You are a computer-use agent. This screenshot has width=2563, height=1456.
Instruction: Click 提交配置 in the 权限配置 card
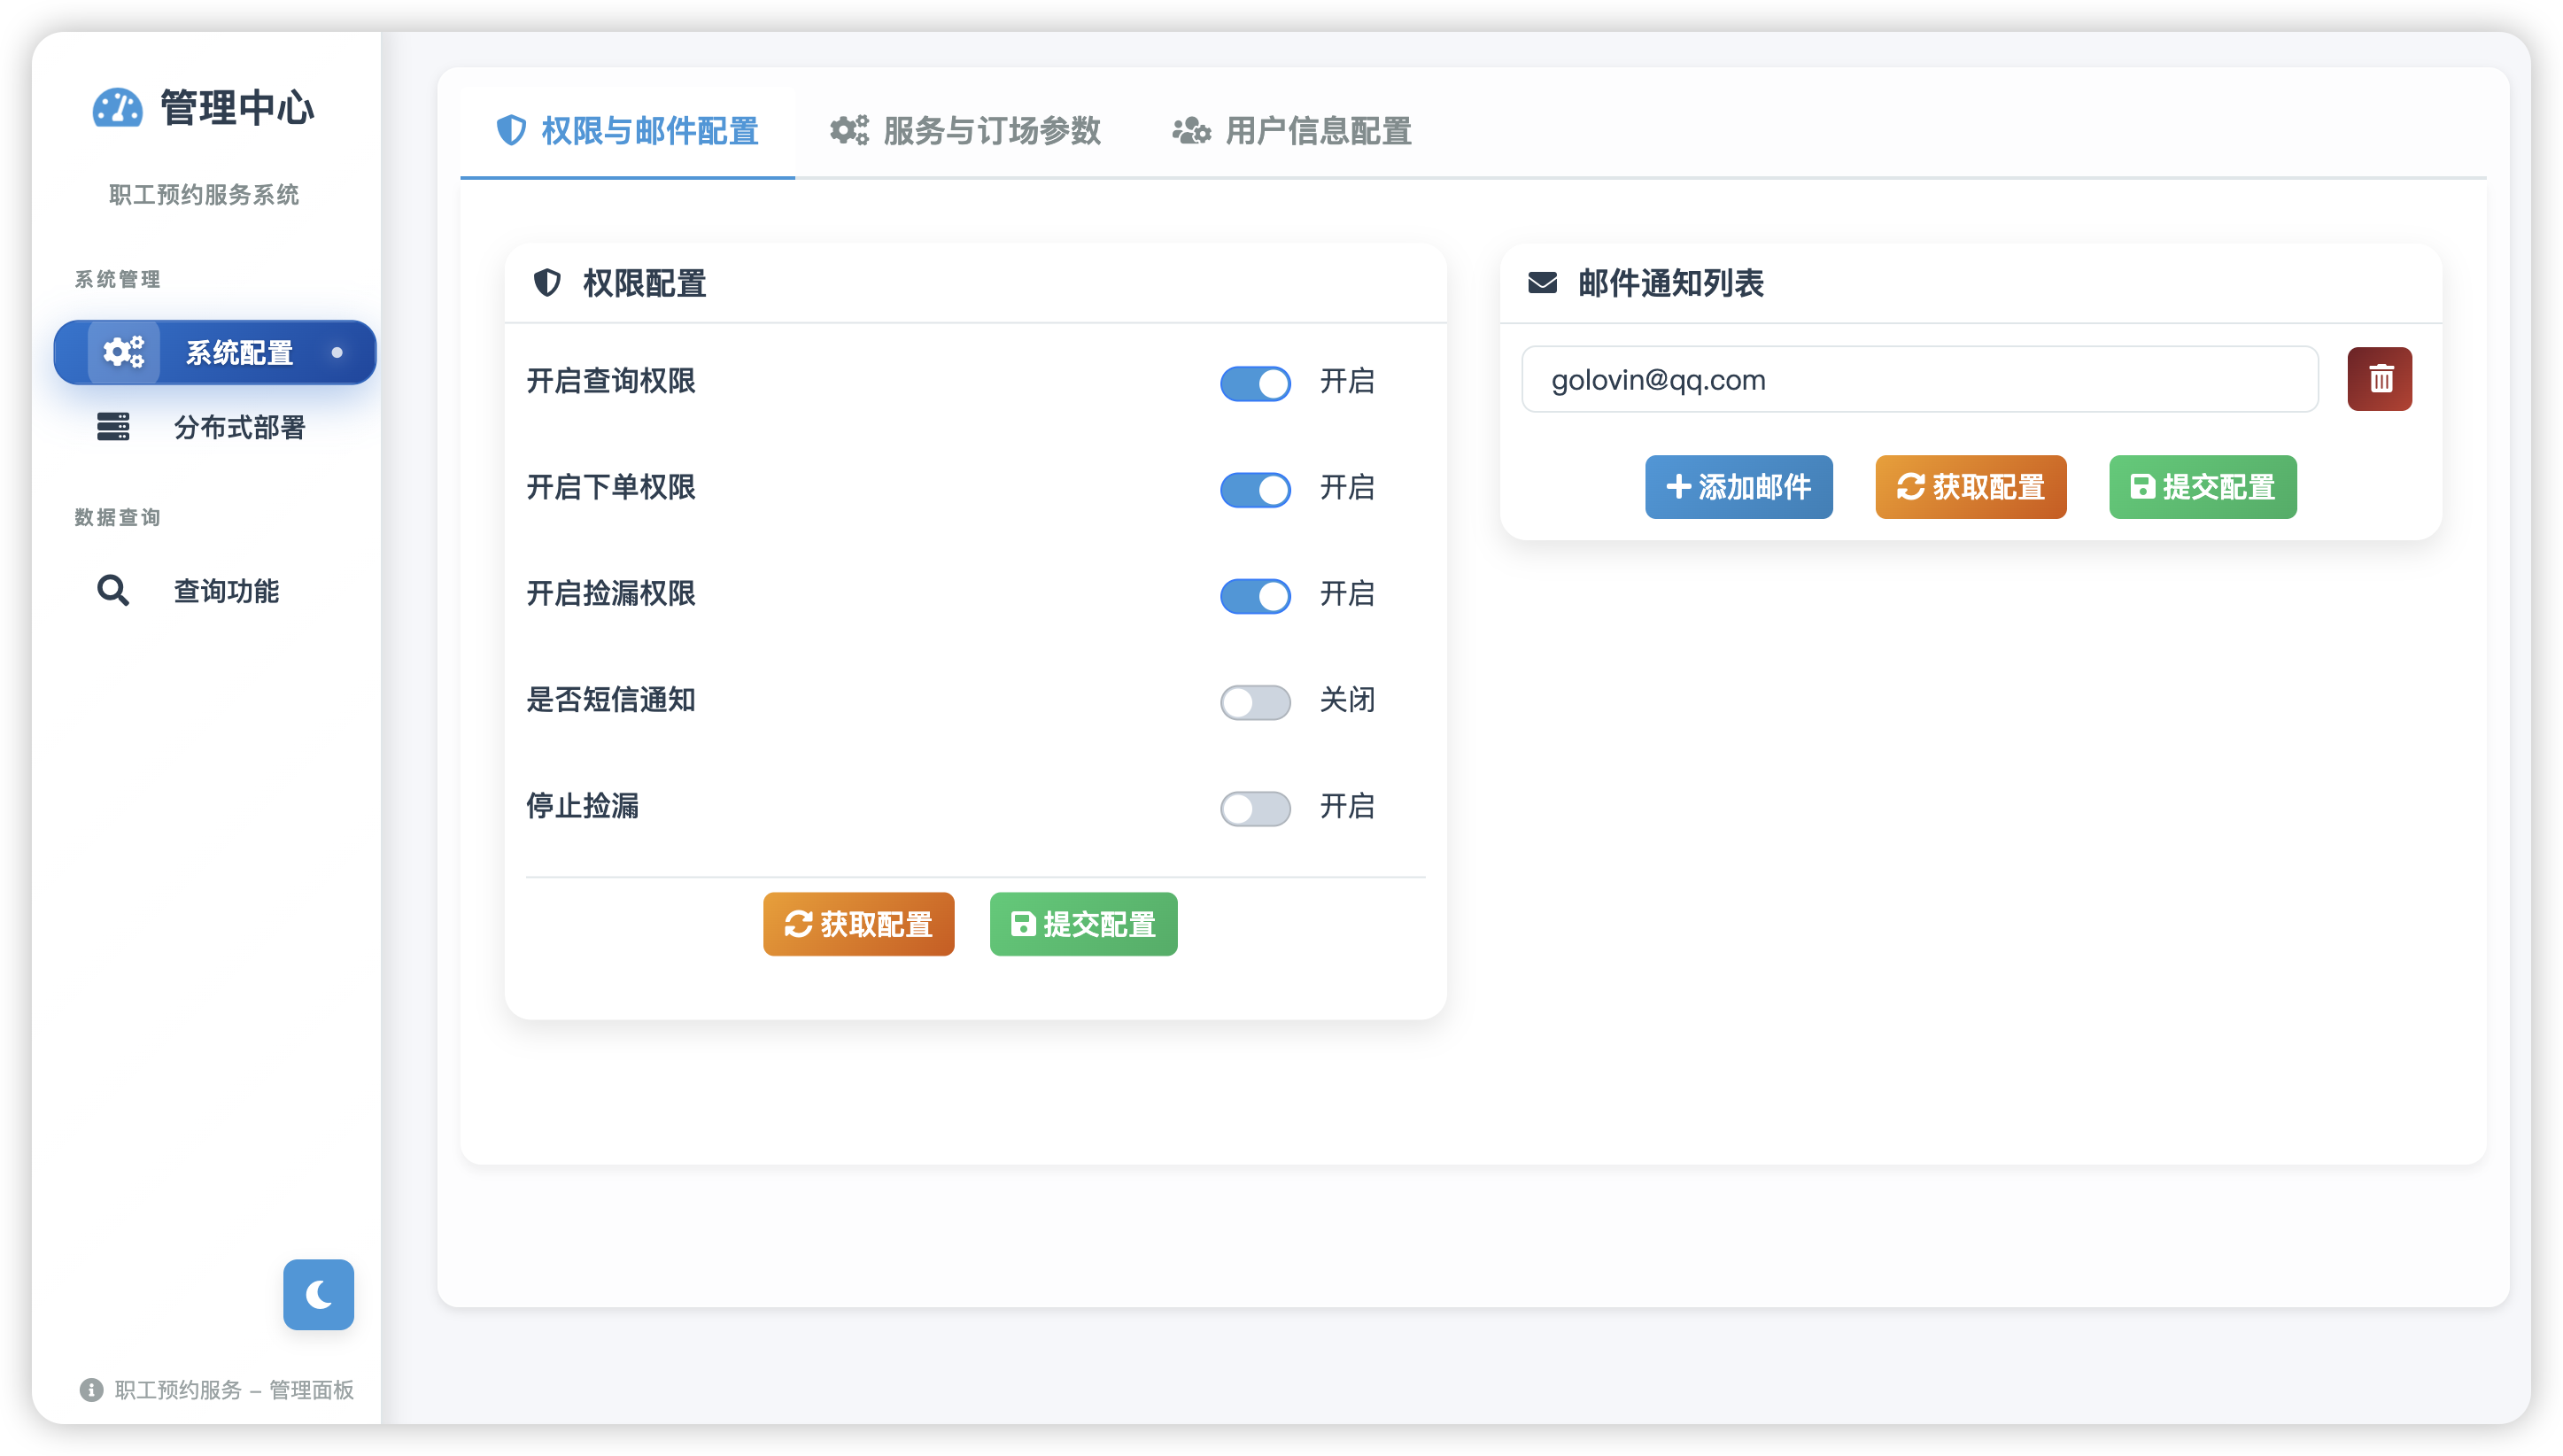pos(1083,924)
